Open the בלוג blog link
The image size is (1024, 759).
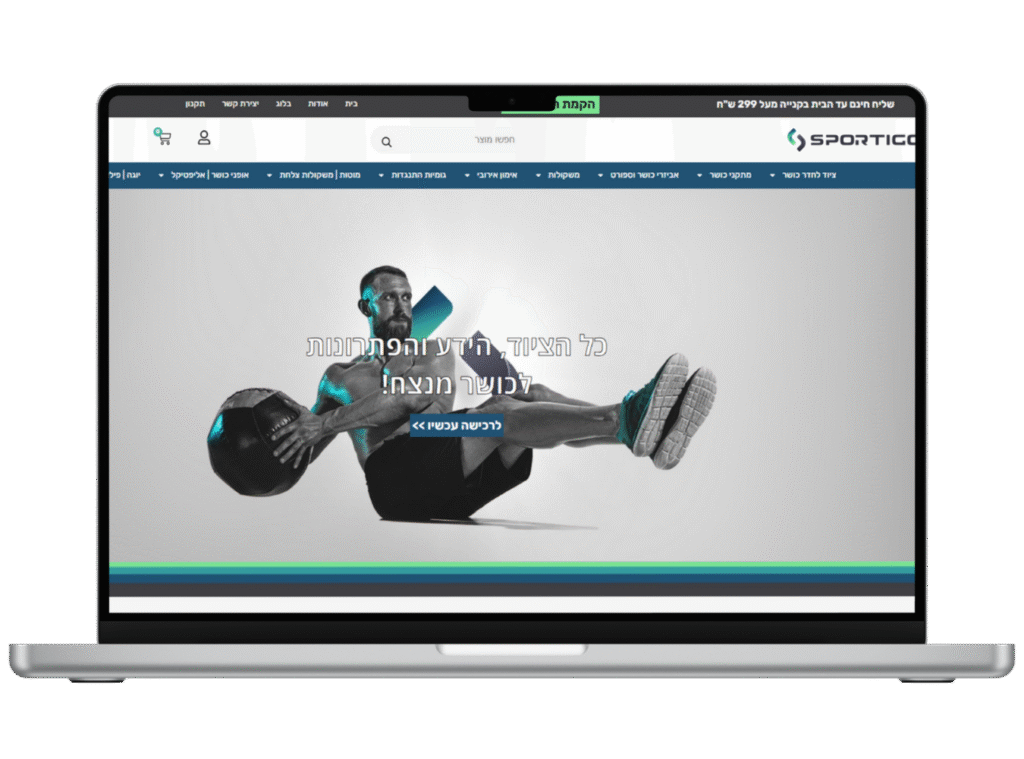click(x=284, y=104)
